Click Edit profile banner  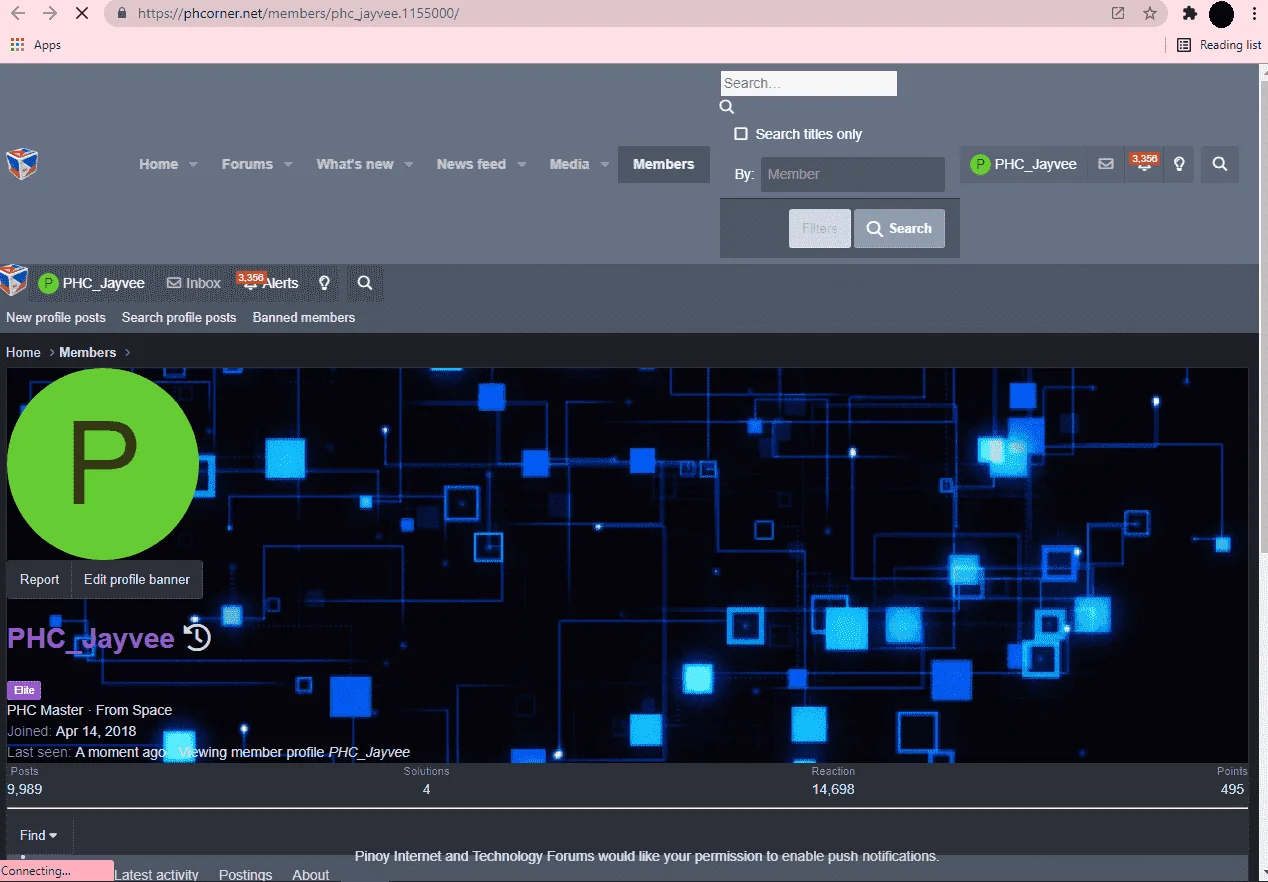coord(137,579)
